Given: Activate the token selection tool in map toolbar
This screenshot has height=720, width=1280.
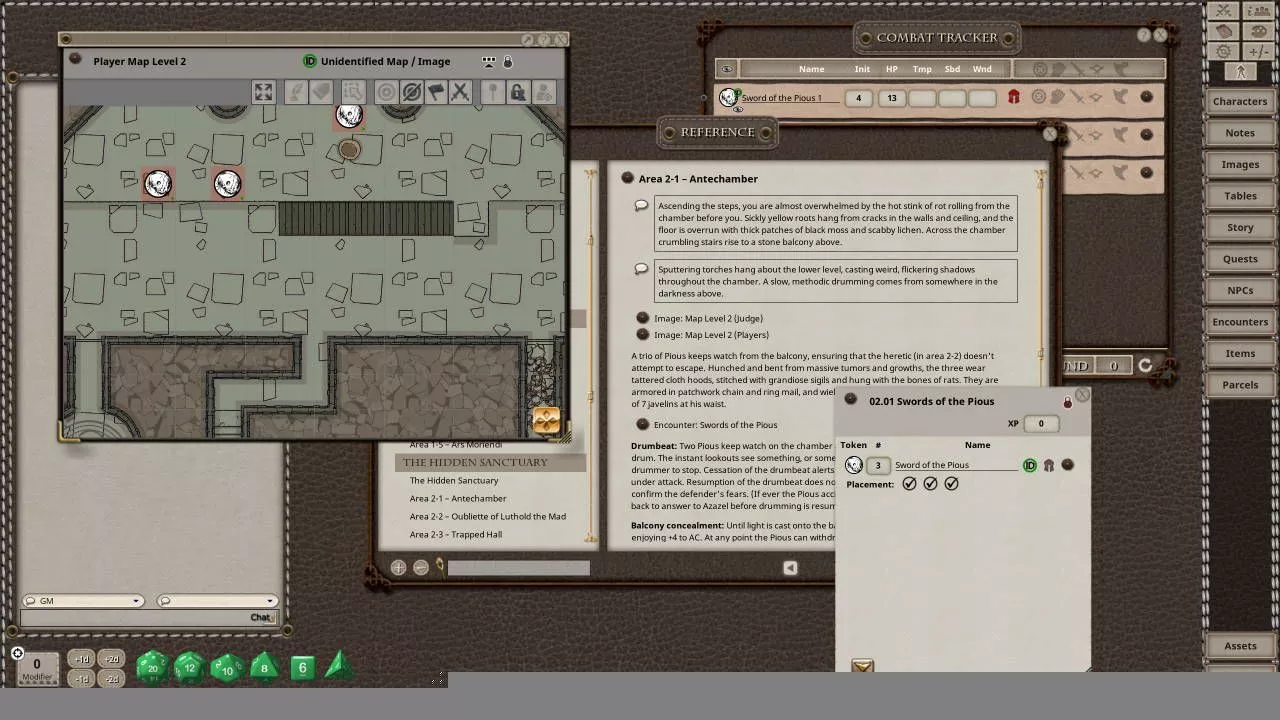Looking at the screenshot, I should pyautogui.click(x=353, y=92).
